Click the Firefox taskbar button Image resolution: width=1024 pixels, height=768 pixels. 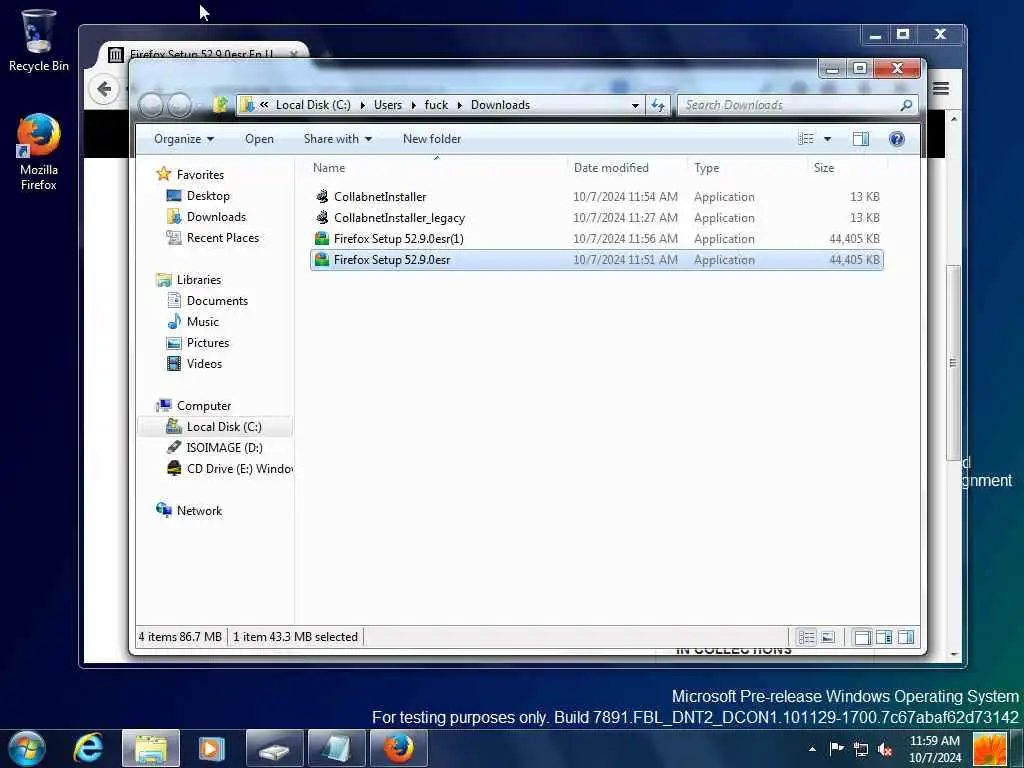(399, 748)
